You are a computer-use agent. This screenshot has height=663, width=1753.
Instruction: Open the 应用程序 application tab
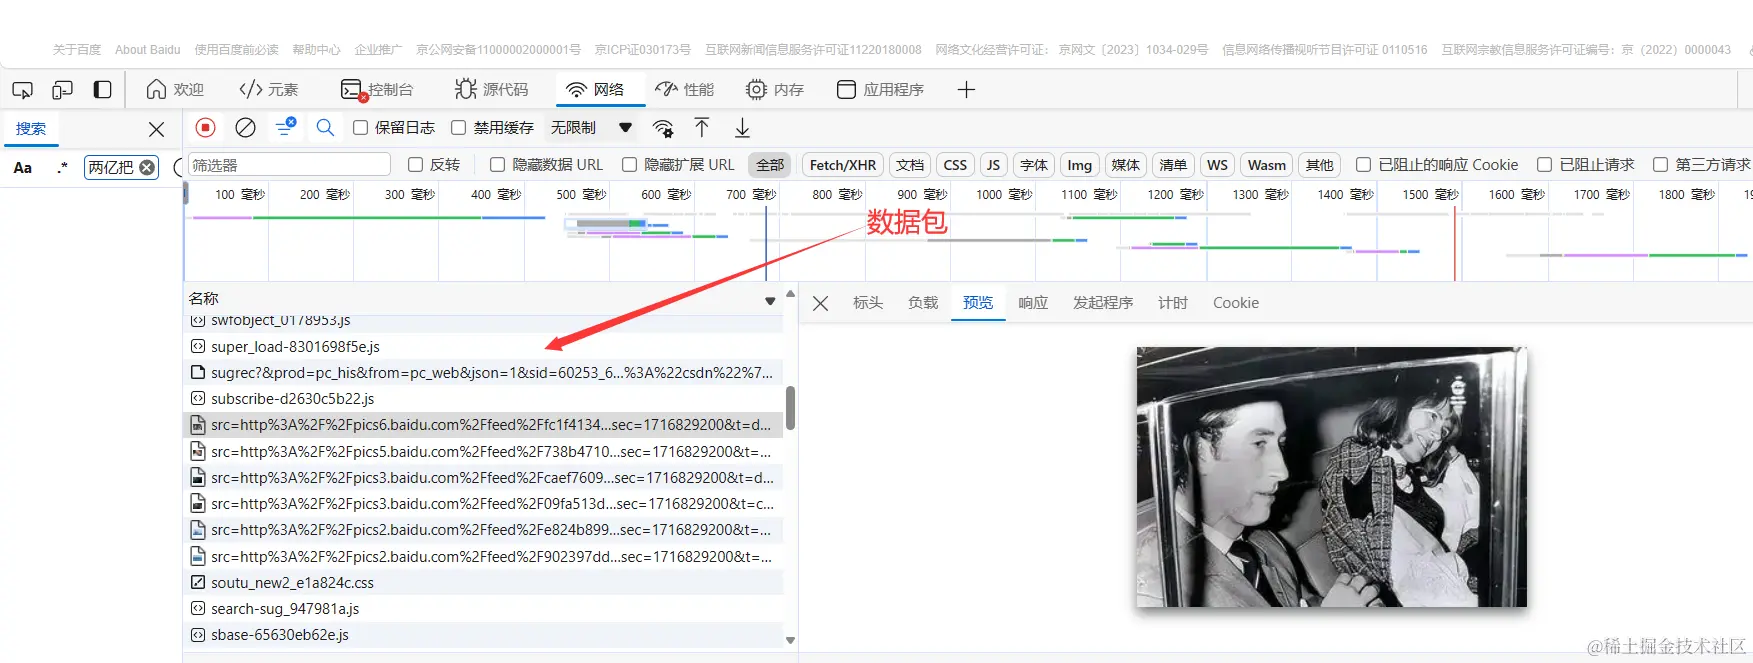pyautogui.click(x=880, y=90)
